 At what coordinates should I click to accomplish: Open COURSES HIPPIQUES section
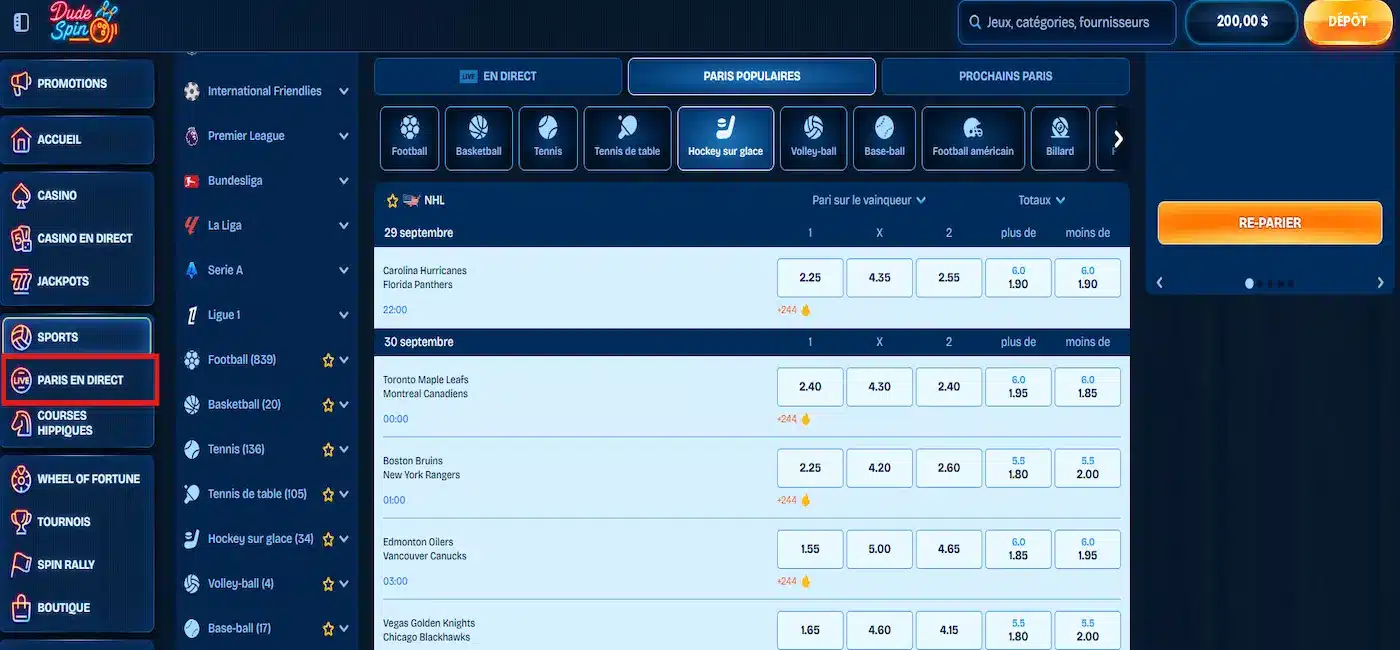pos(78,423)
